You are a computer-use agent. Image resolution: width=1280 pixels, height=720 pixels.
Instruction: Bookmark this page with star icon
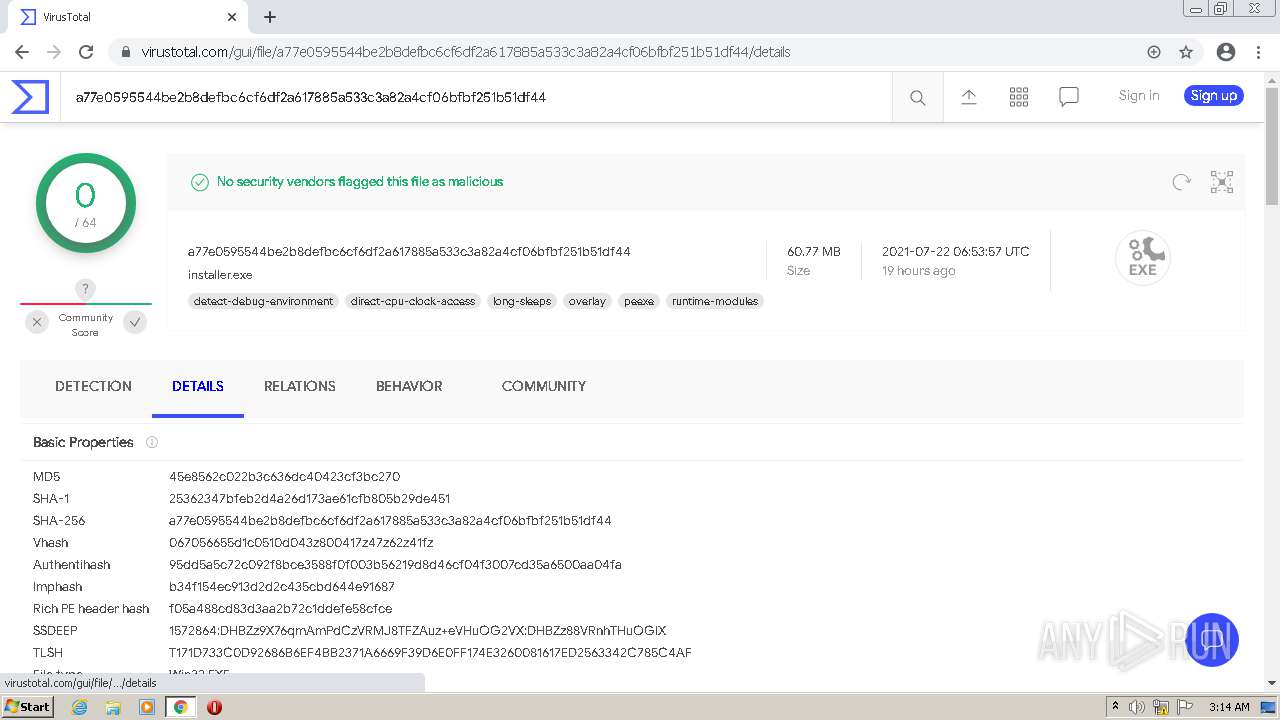(1186, 52)
